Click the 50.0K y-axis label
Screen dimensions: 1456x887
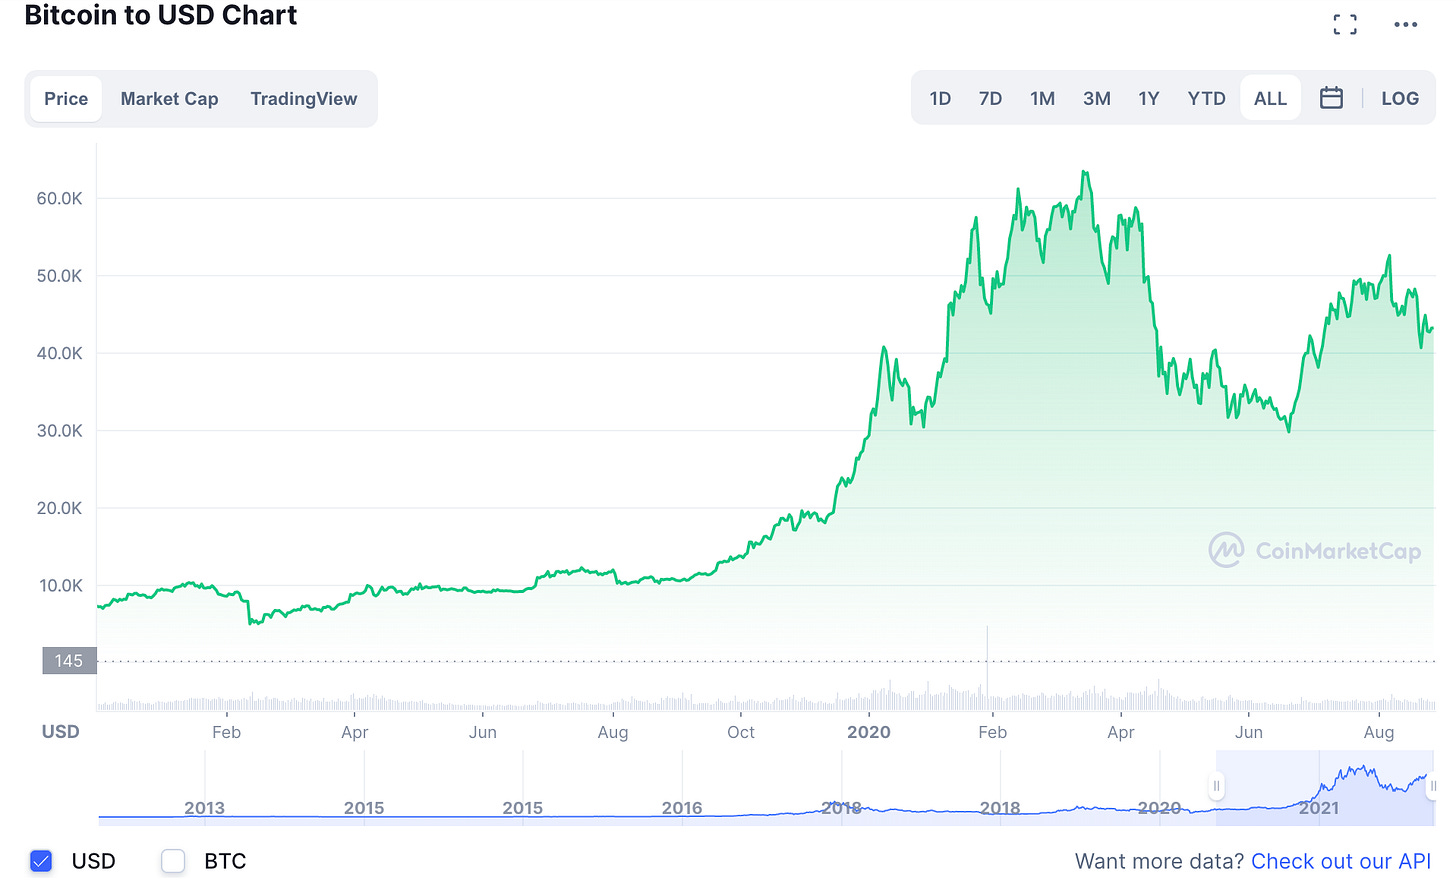[59, 275]
